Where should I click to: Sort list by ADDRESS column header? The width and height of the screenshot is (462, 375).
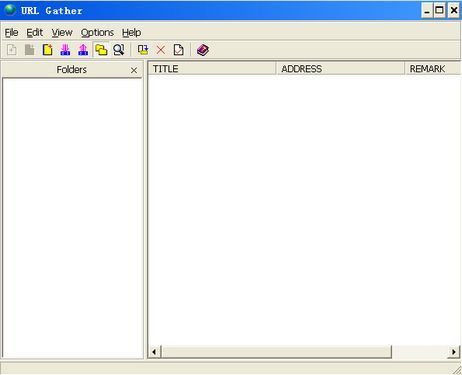point(340,69)
